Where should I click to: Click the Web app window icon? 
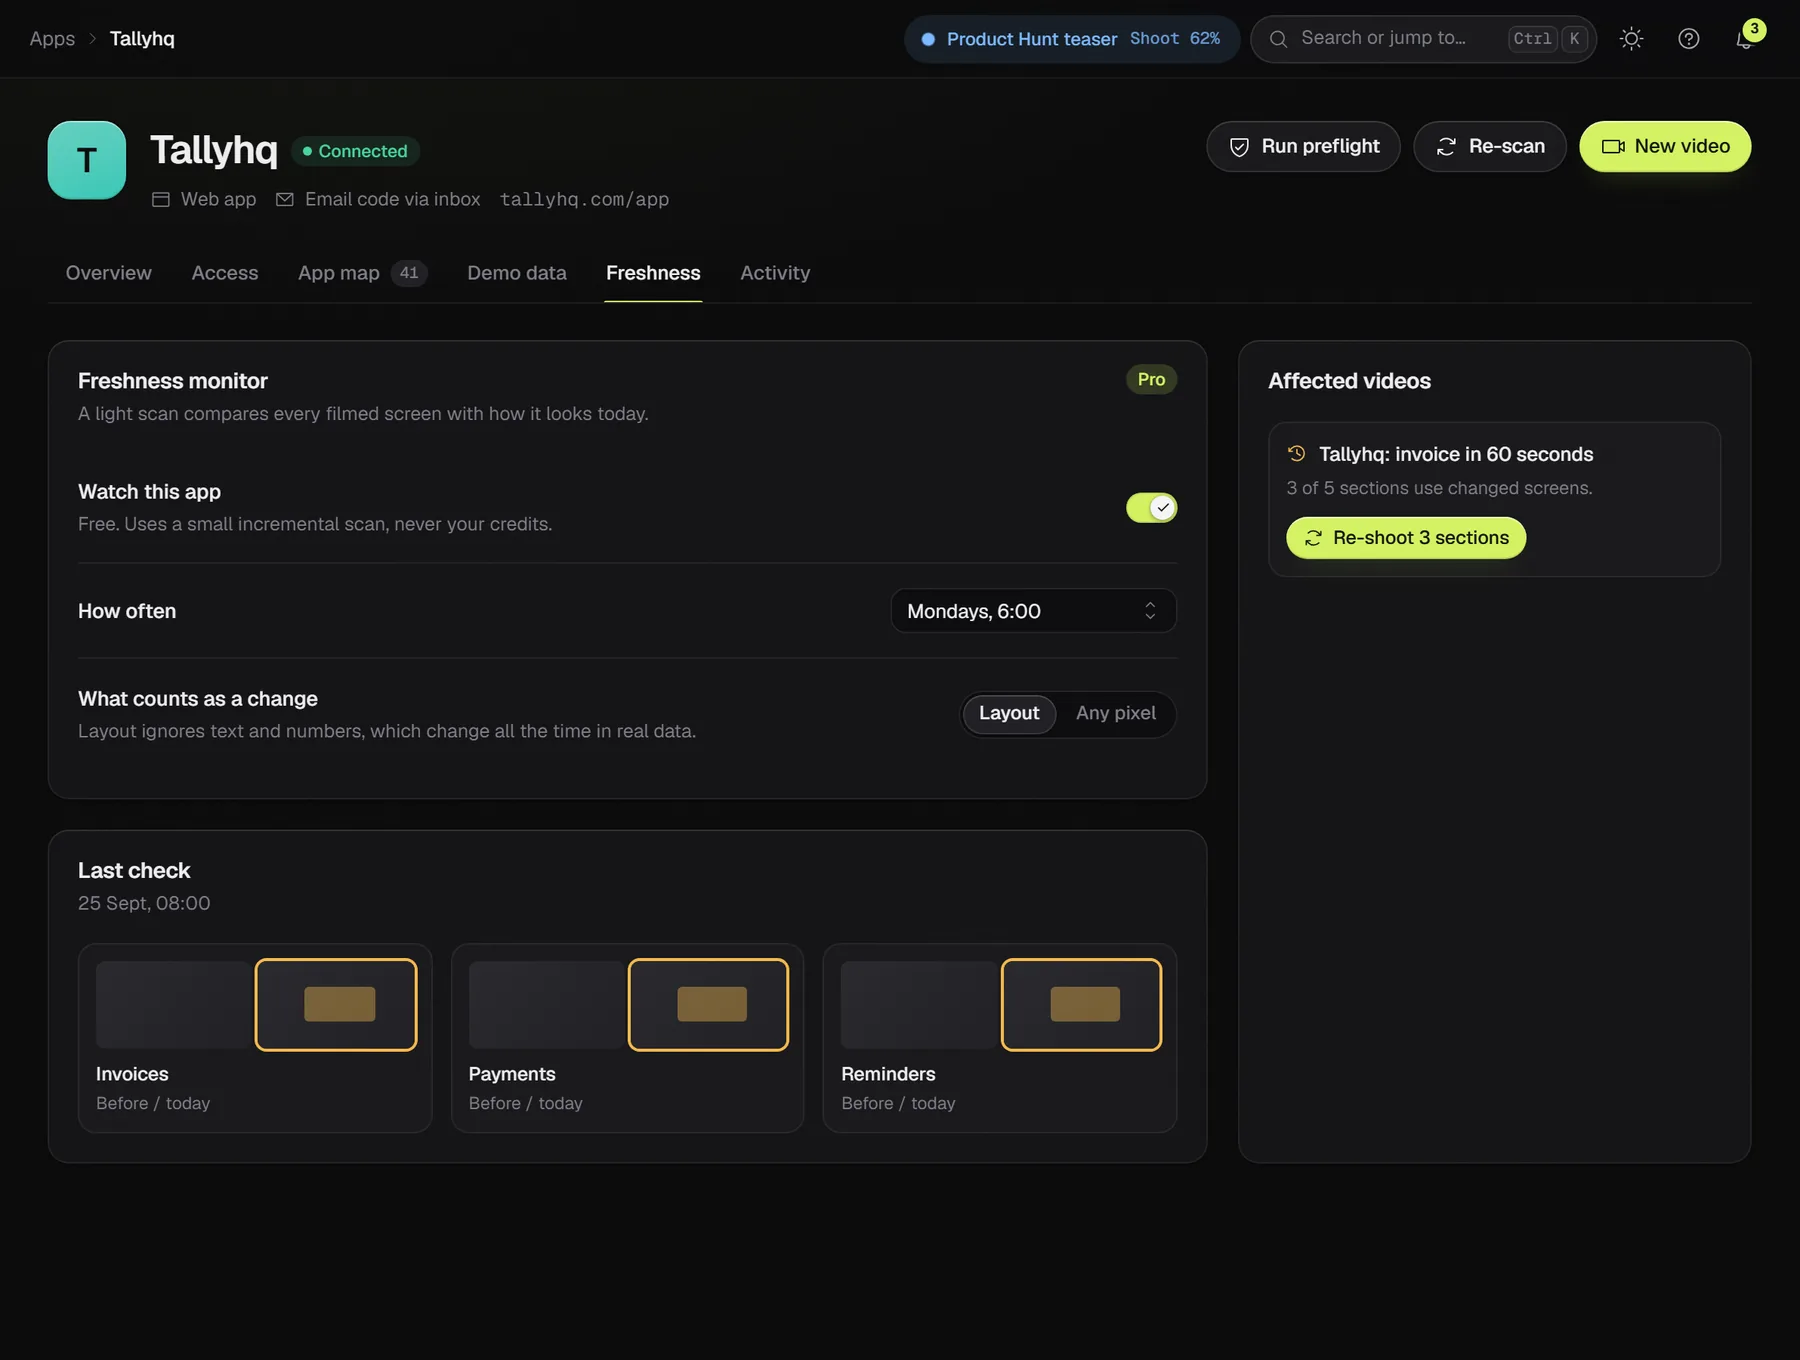[160, 200]
